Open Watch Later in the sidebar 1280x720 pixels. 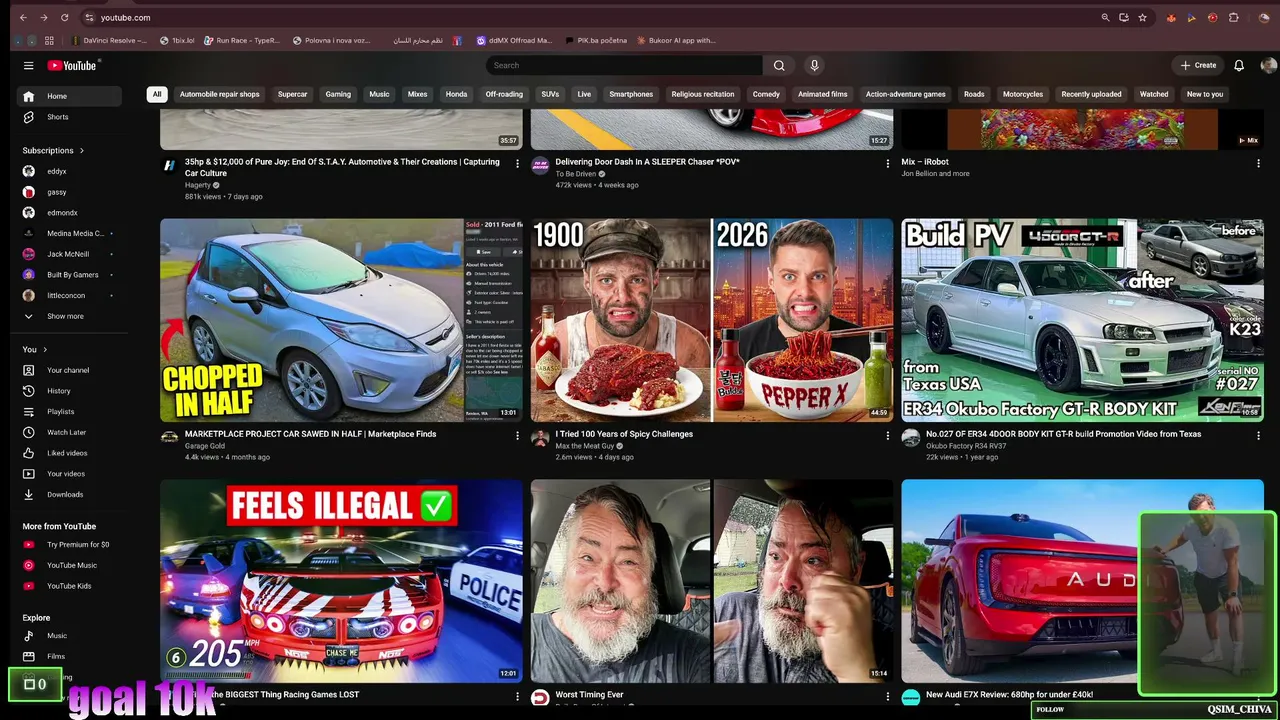(69, 432)
